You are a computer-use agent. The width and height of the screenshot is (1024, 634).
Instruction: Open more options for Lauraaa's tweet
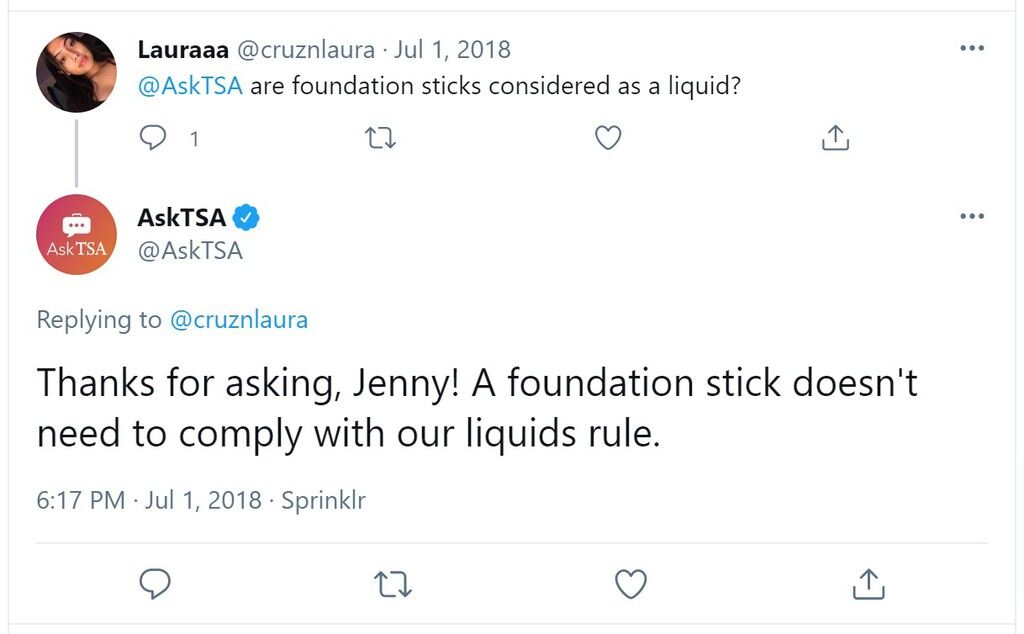pyautogui.click(x=972, y=48)
